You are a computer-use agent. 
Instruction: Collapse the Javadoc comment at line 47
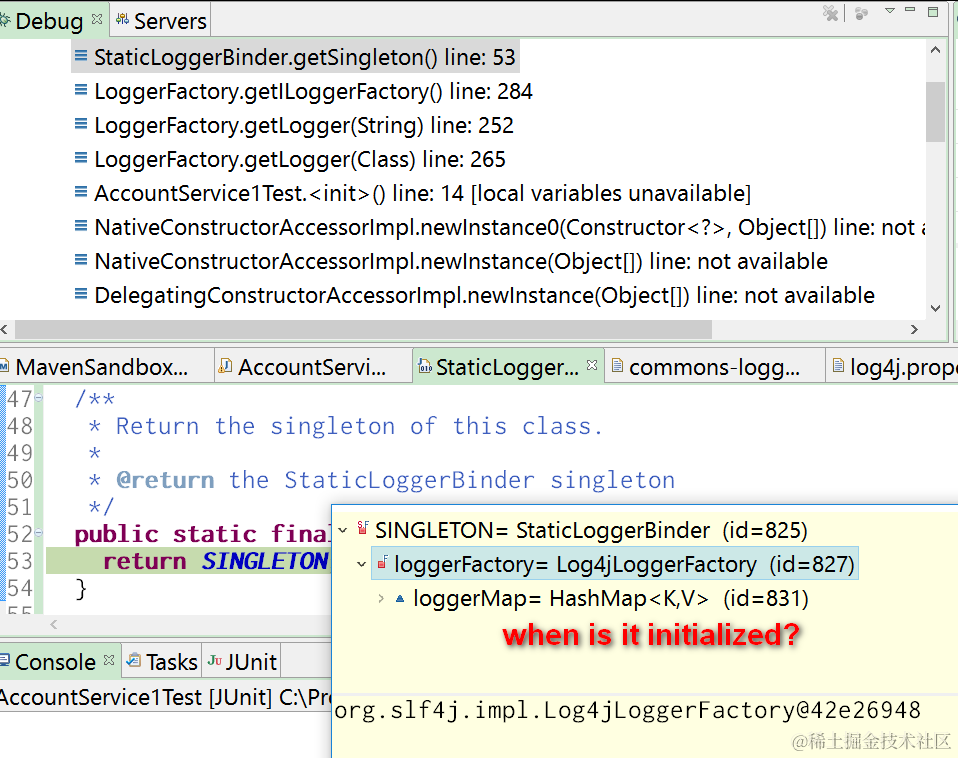(x=39, y=398)
